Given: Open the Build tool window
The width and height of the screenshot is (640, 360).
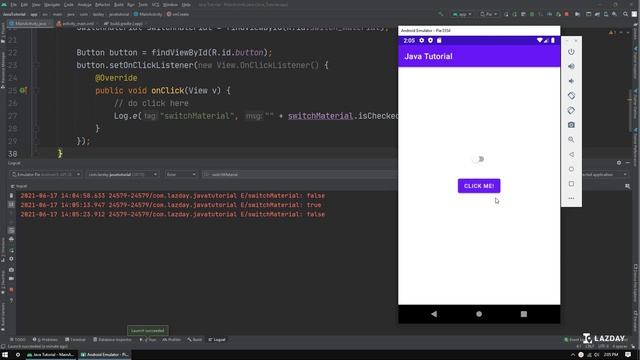Looking at the screenshot, I should pyautogui.click(x=195, y=340).
